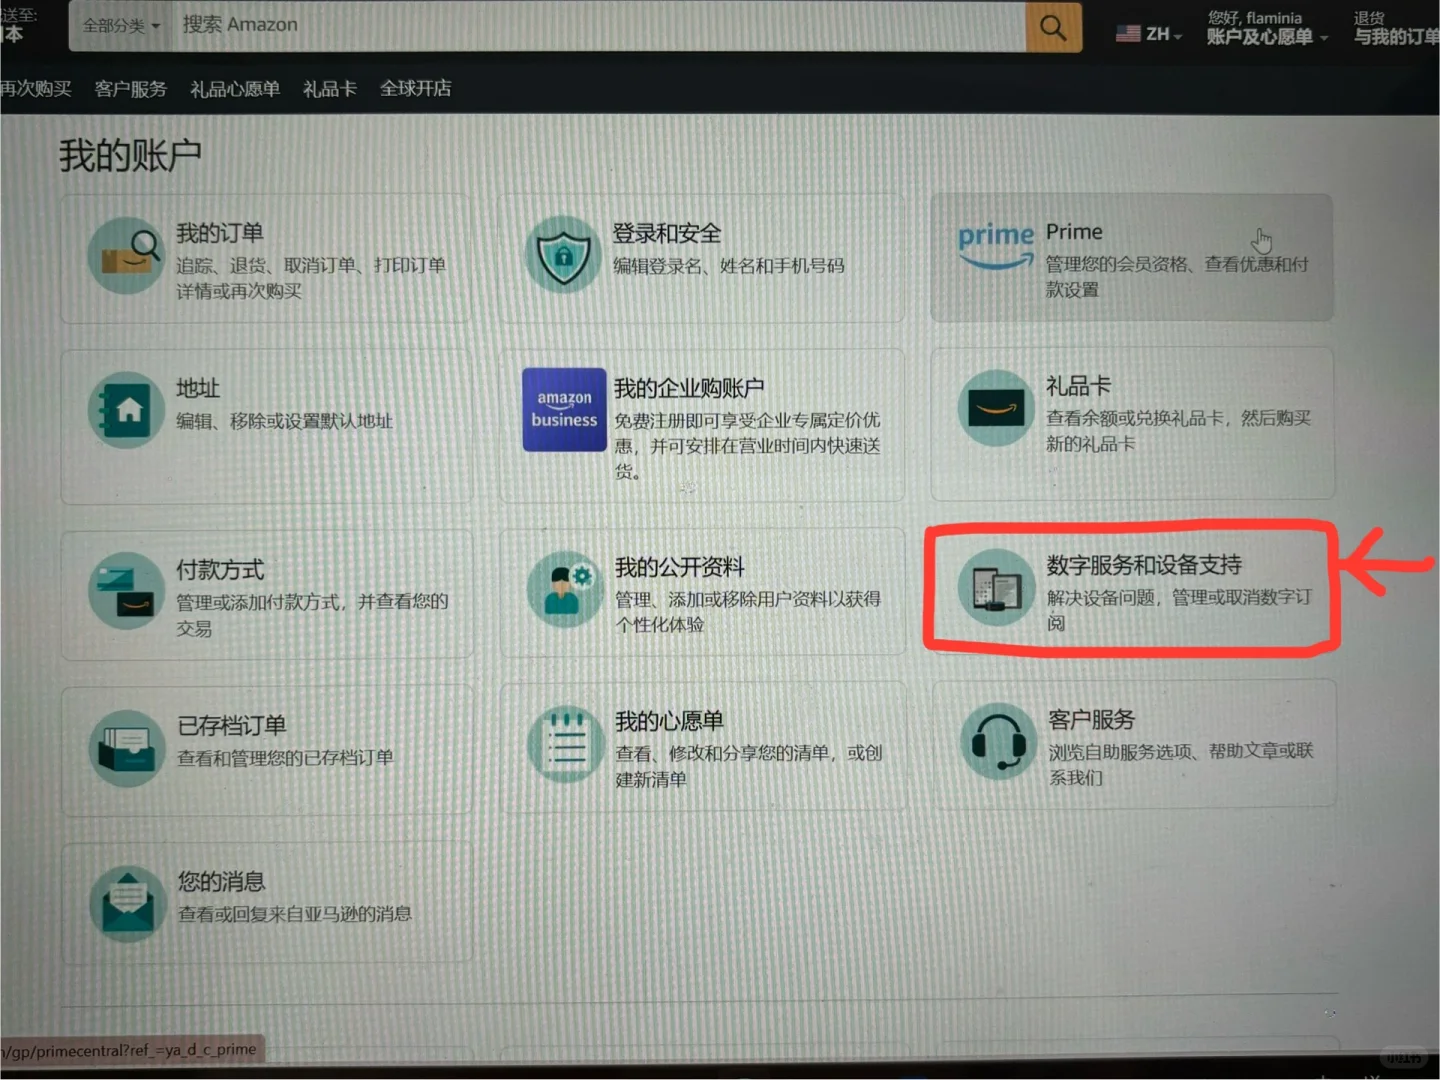Image resolution: width=1440 pixels, height=1080 pixels.
Task: Click text 查看和管理您的已存档订单
Action: coord(285,757)
